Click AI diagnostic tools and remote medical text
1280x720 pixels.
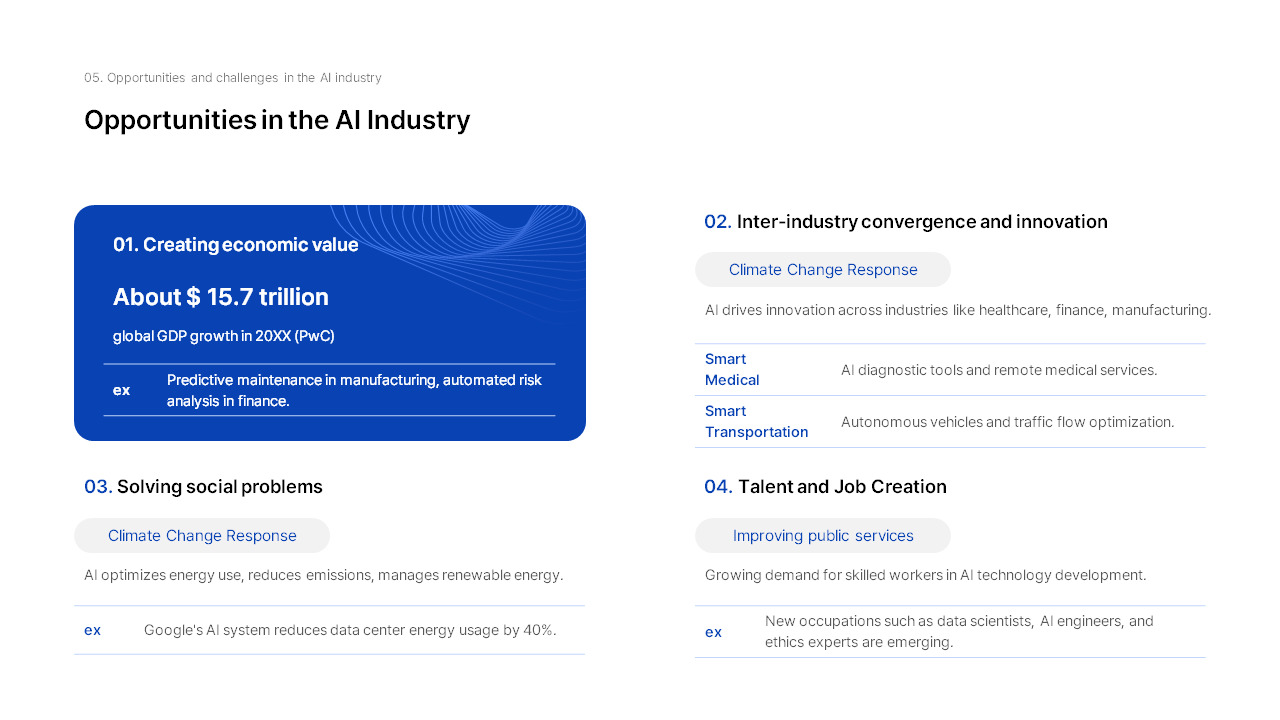coord(999,370)
